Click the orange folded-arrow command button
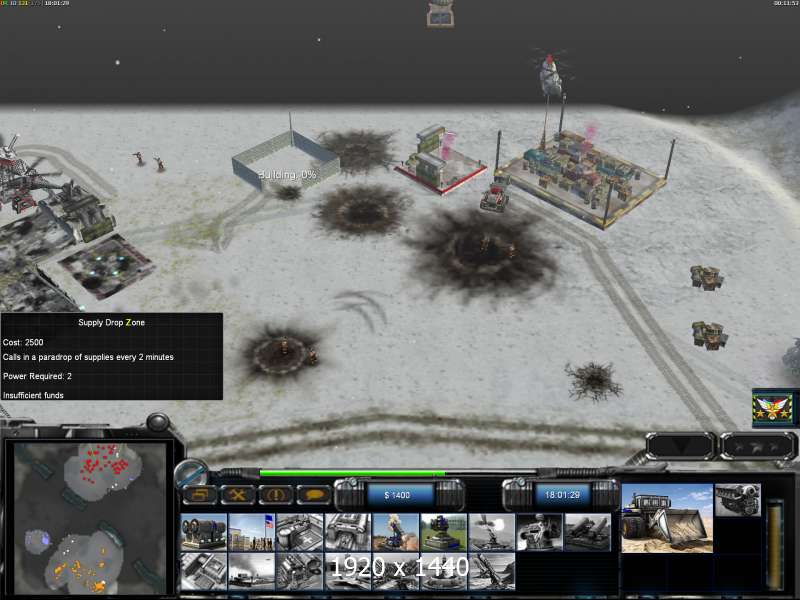 click(199, 494)
